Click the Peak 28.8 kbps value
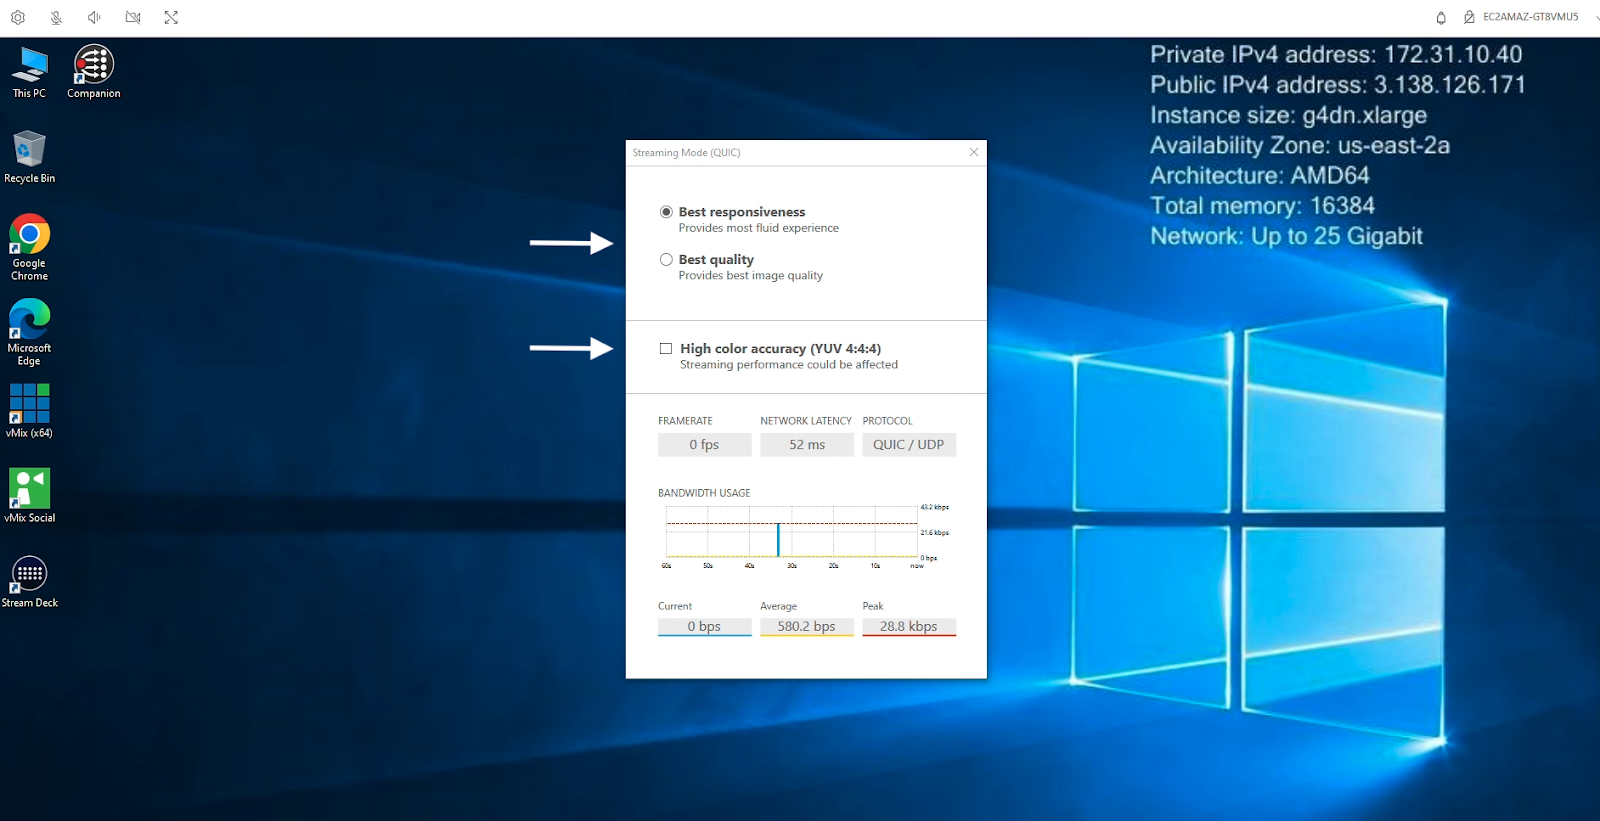The width and height of the screenshot is (1600, 821). (x=909, y=626)
